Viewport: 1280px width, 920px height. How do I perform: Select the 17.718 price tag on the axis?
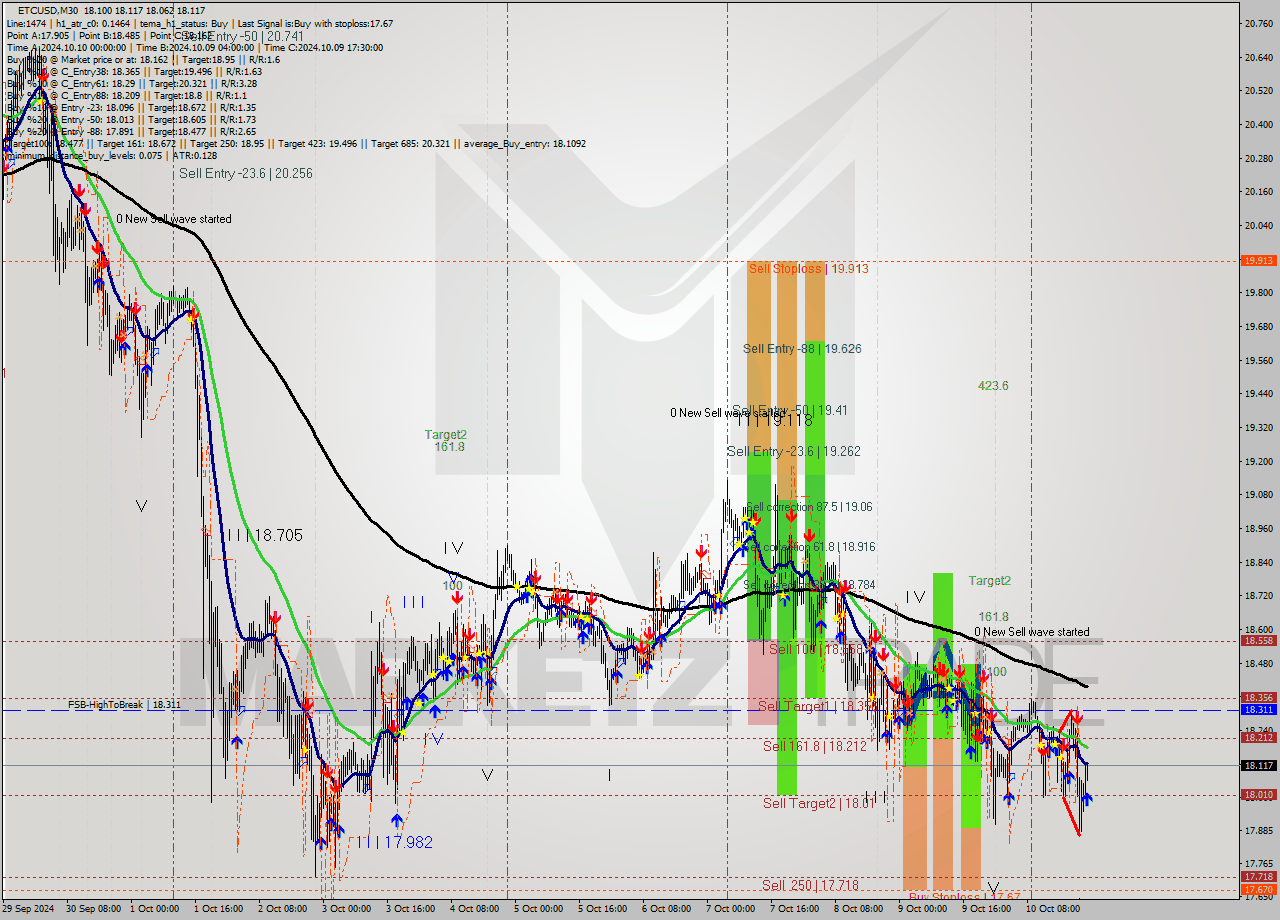click(1258, 877)
